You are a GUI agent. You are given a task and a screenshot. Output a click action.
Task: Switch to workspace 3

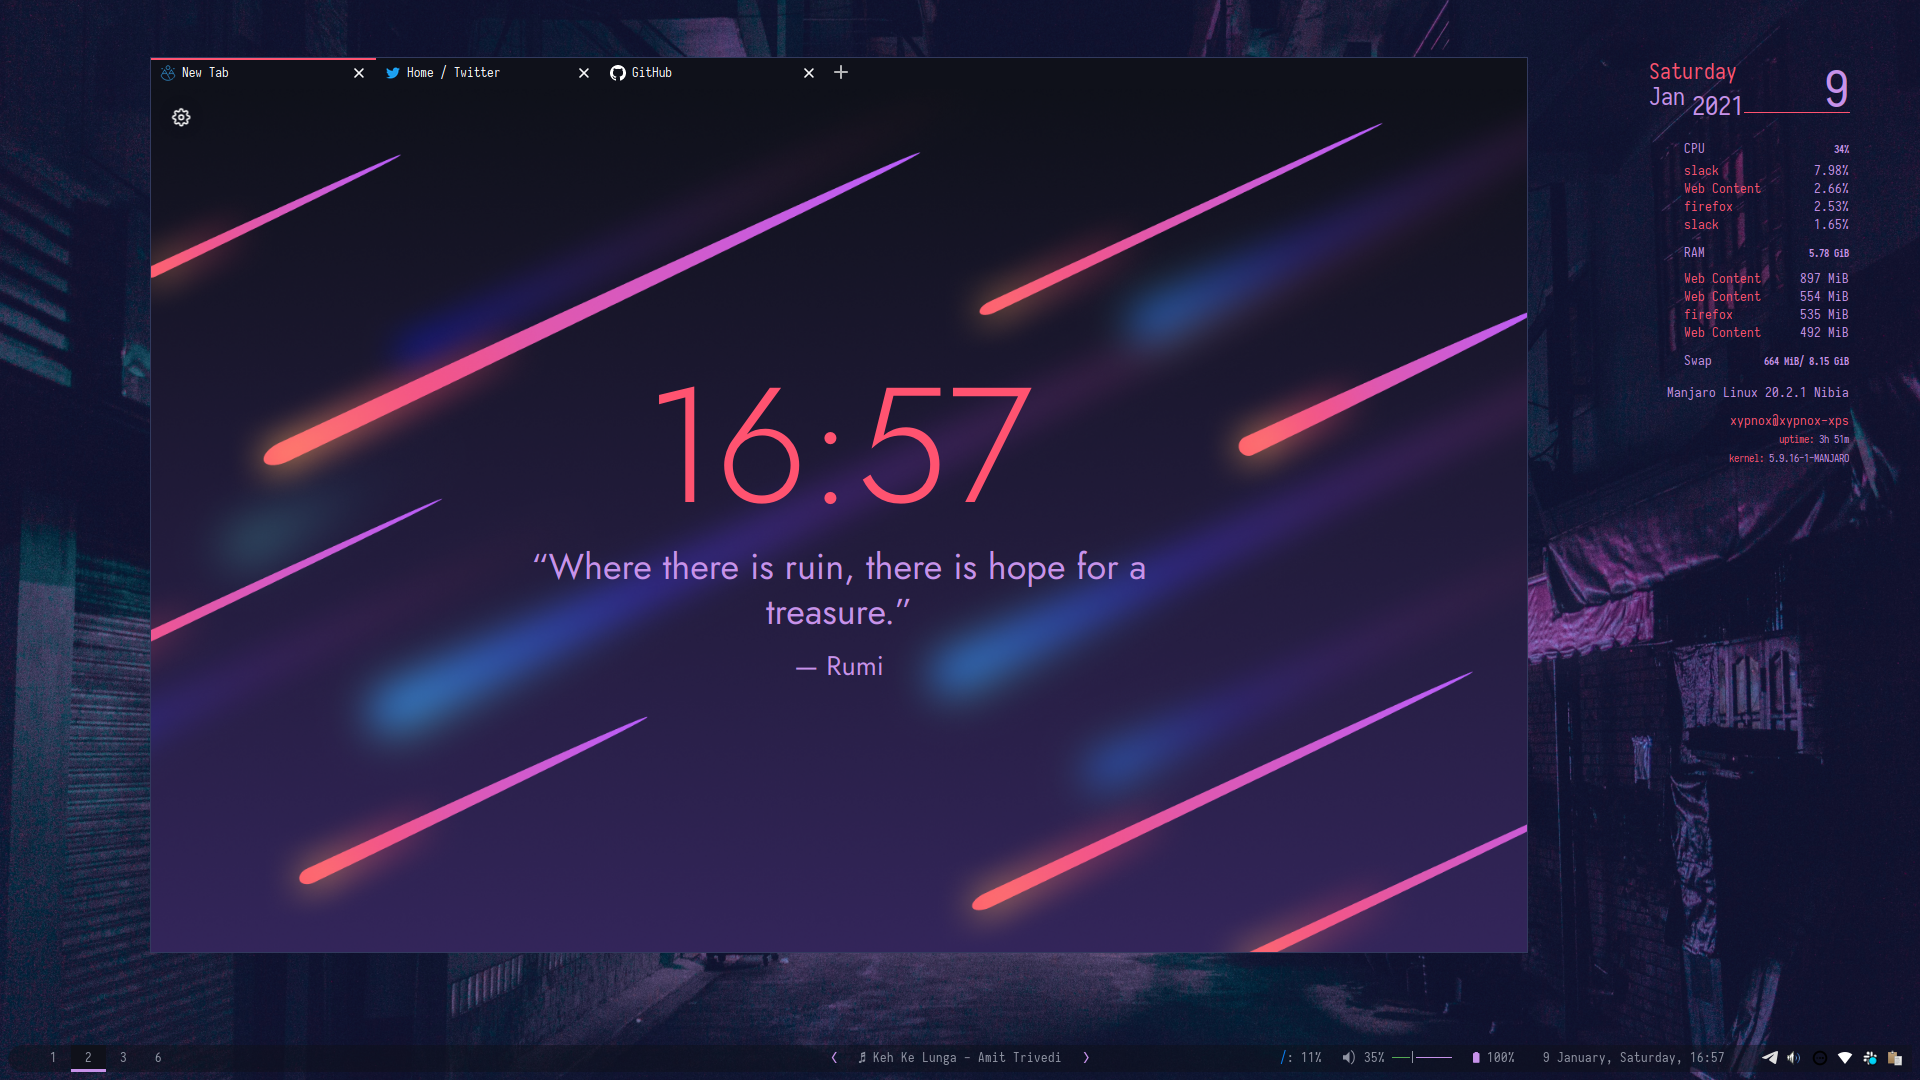click(123, 1057)
